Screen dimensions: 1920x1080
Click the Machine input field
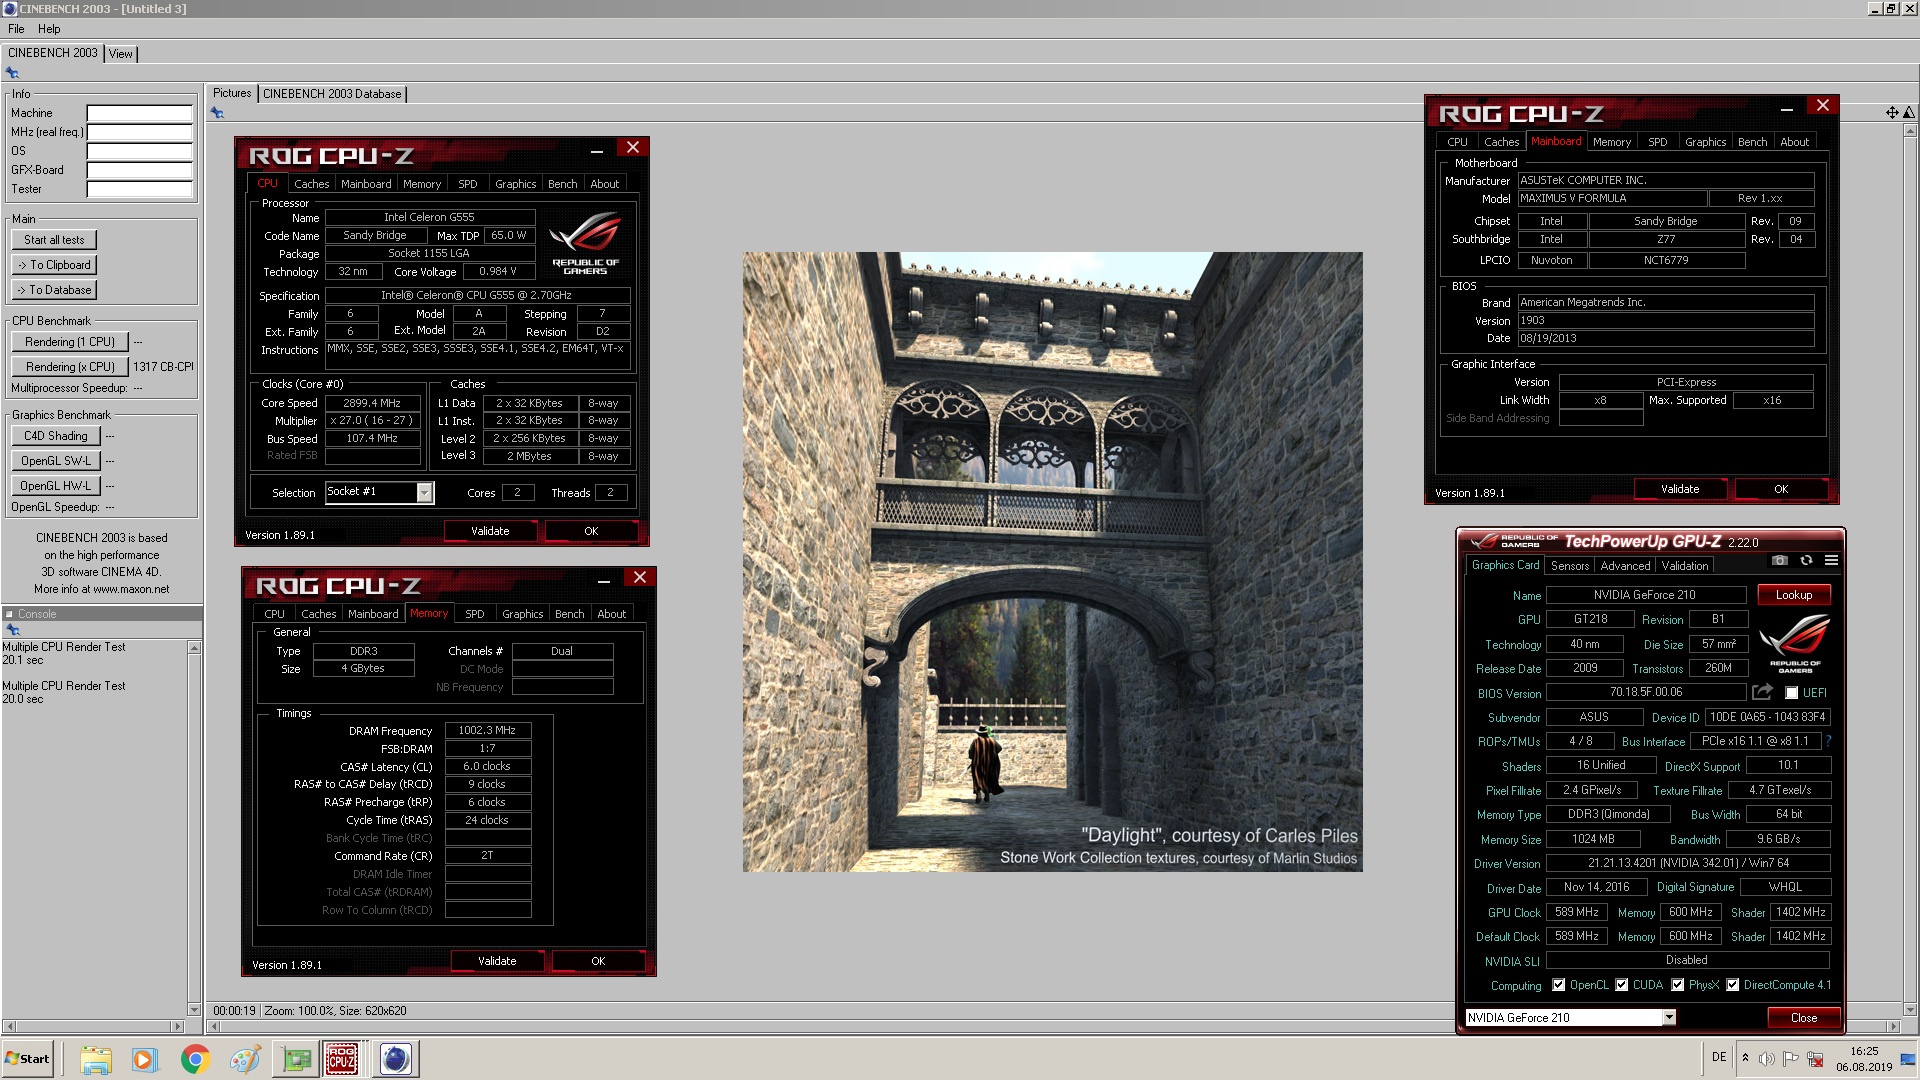pos(139,113)
